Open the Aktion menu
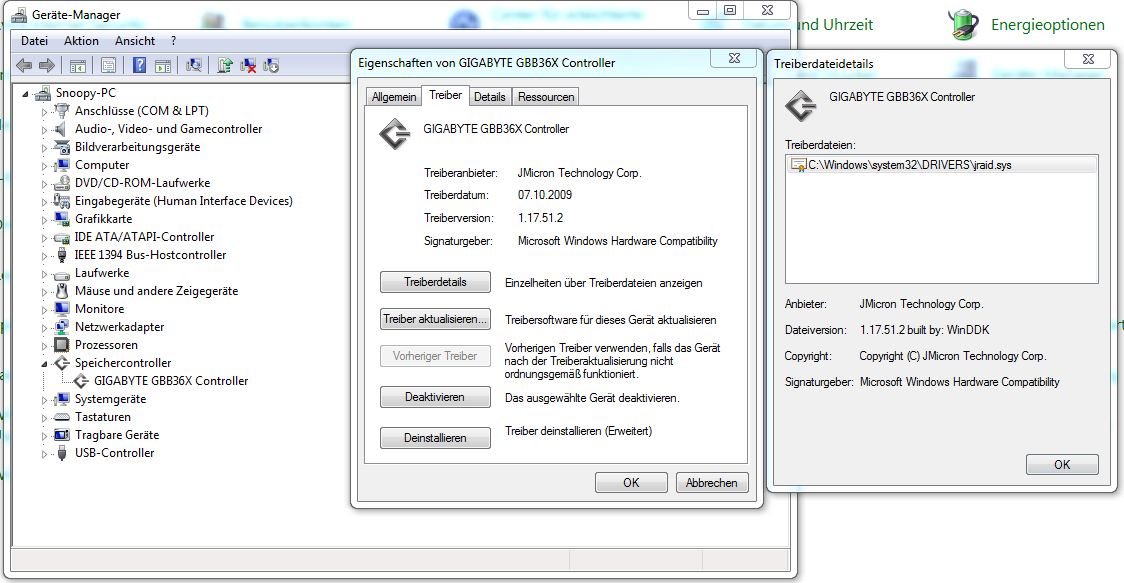 81,41
